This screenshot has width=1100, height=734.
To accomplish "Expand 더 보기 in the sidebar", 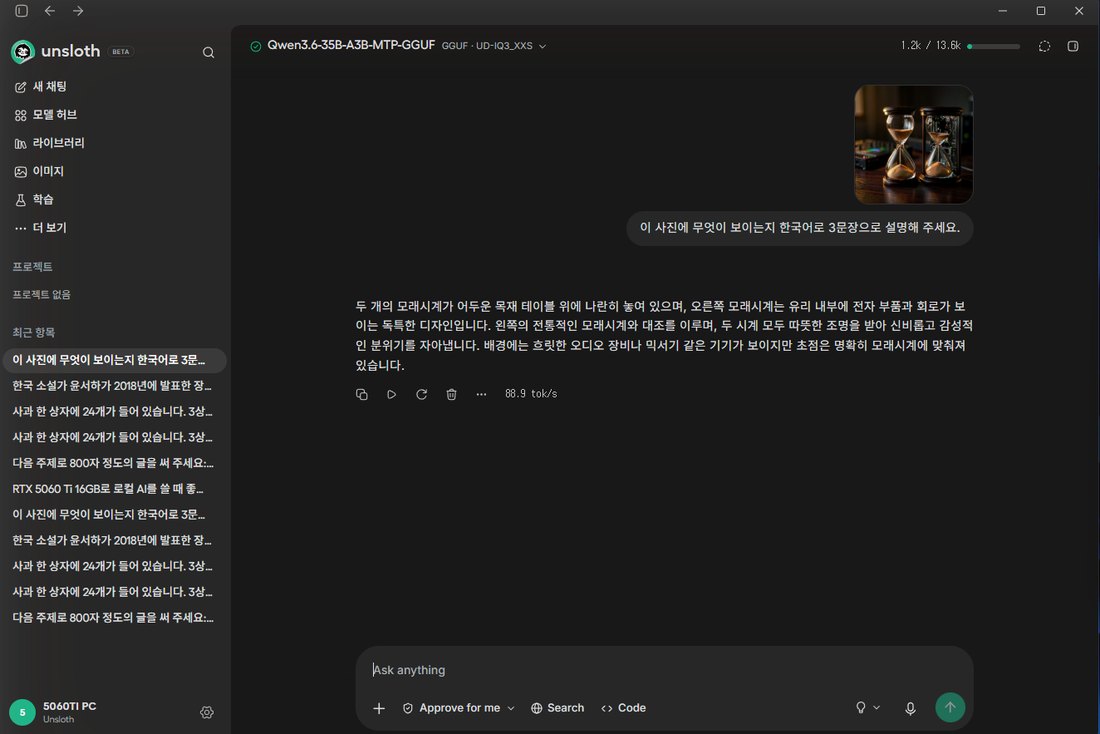I will tap(41, 227).
